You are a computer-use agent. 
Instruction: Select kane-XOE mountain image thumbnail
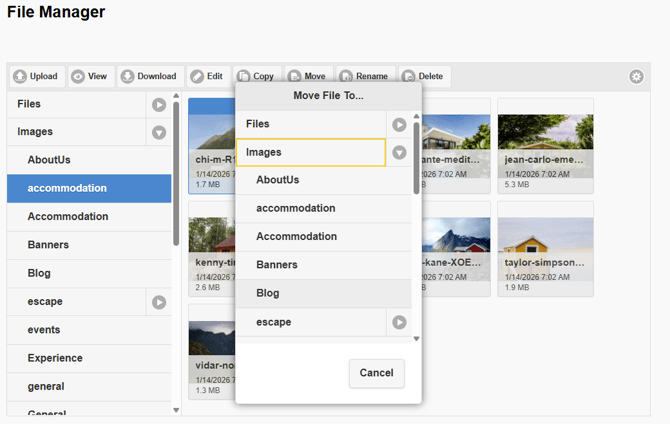[456, 249]
